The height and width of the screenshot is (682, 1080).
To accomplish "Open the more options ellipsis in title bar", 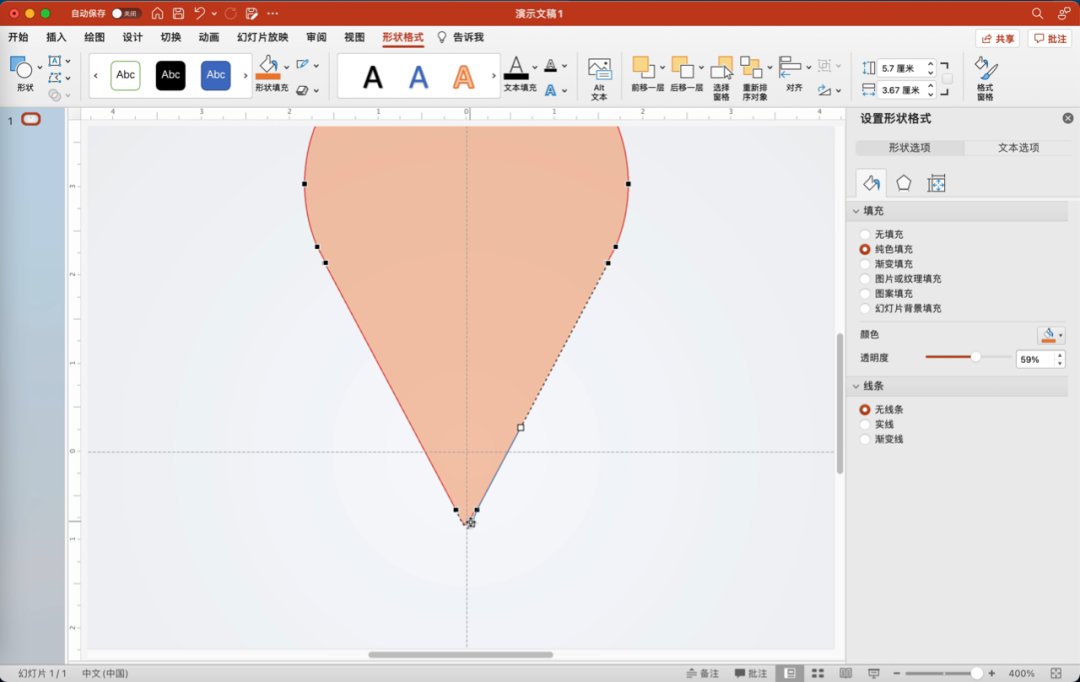I will click(273, 13).
